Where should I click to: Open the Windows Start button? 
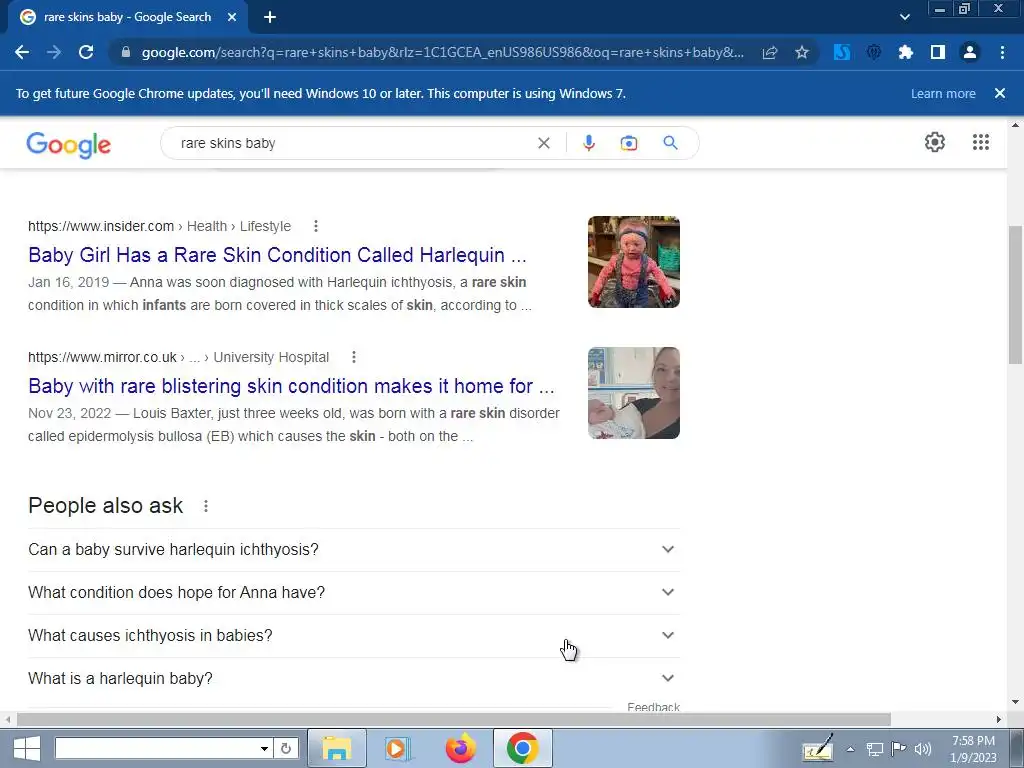pos(26,748)
